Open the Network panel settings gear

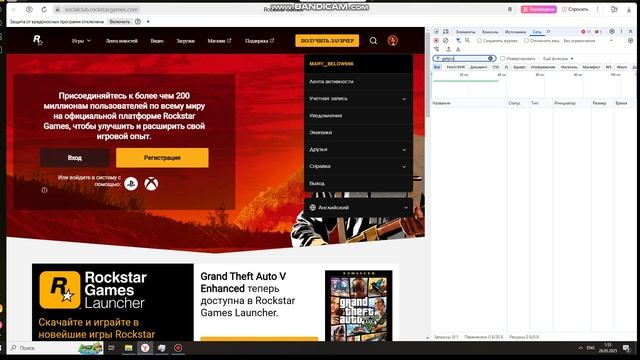(x=631, y=40)
